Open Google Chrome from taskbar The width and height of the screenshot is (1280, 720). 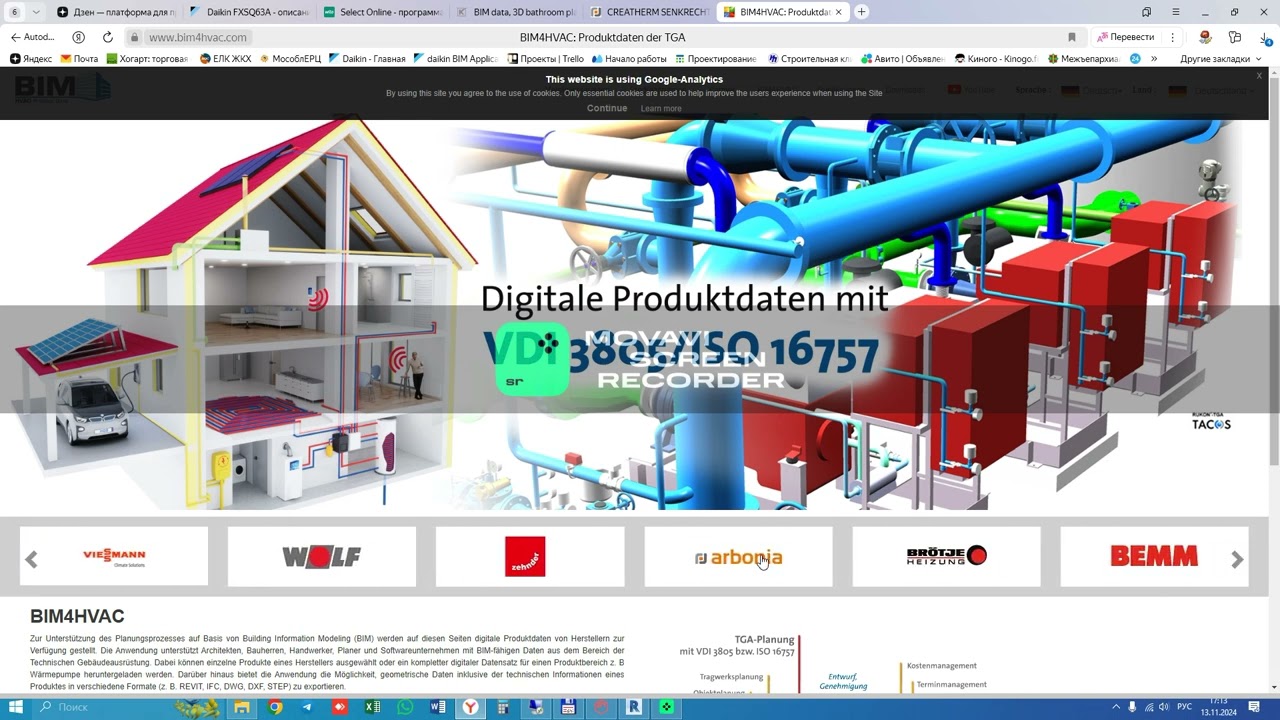275,707
